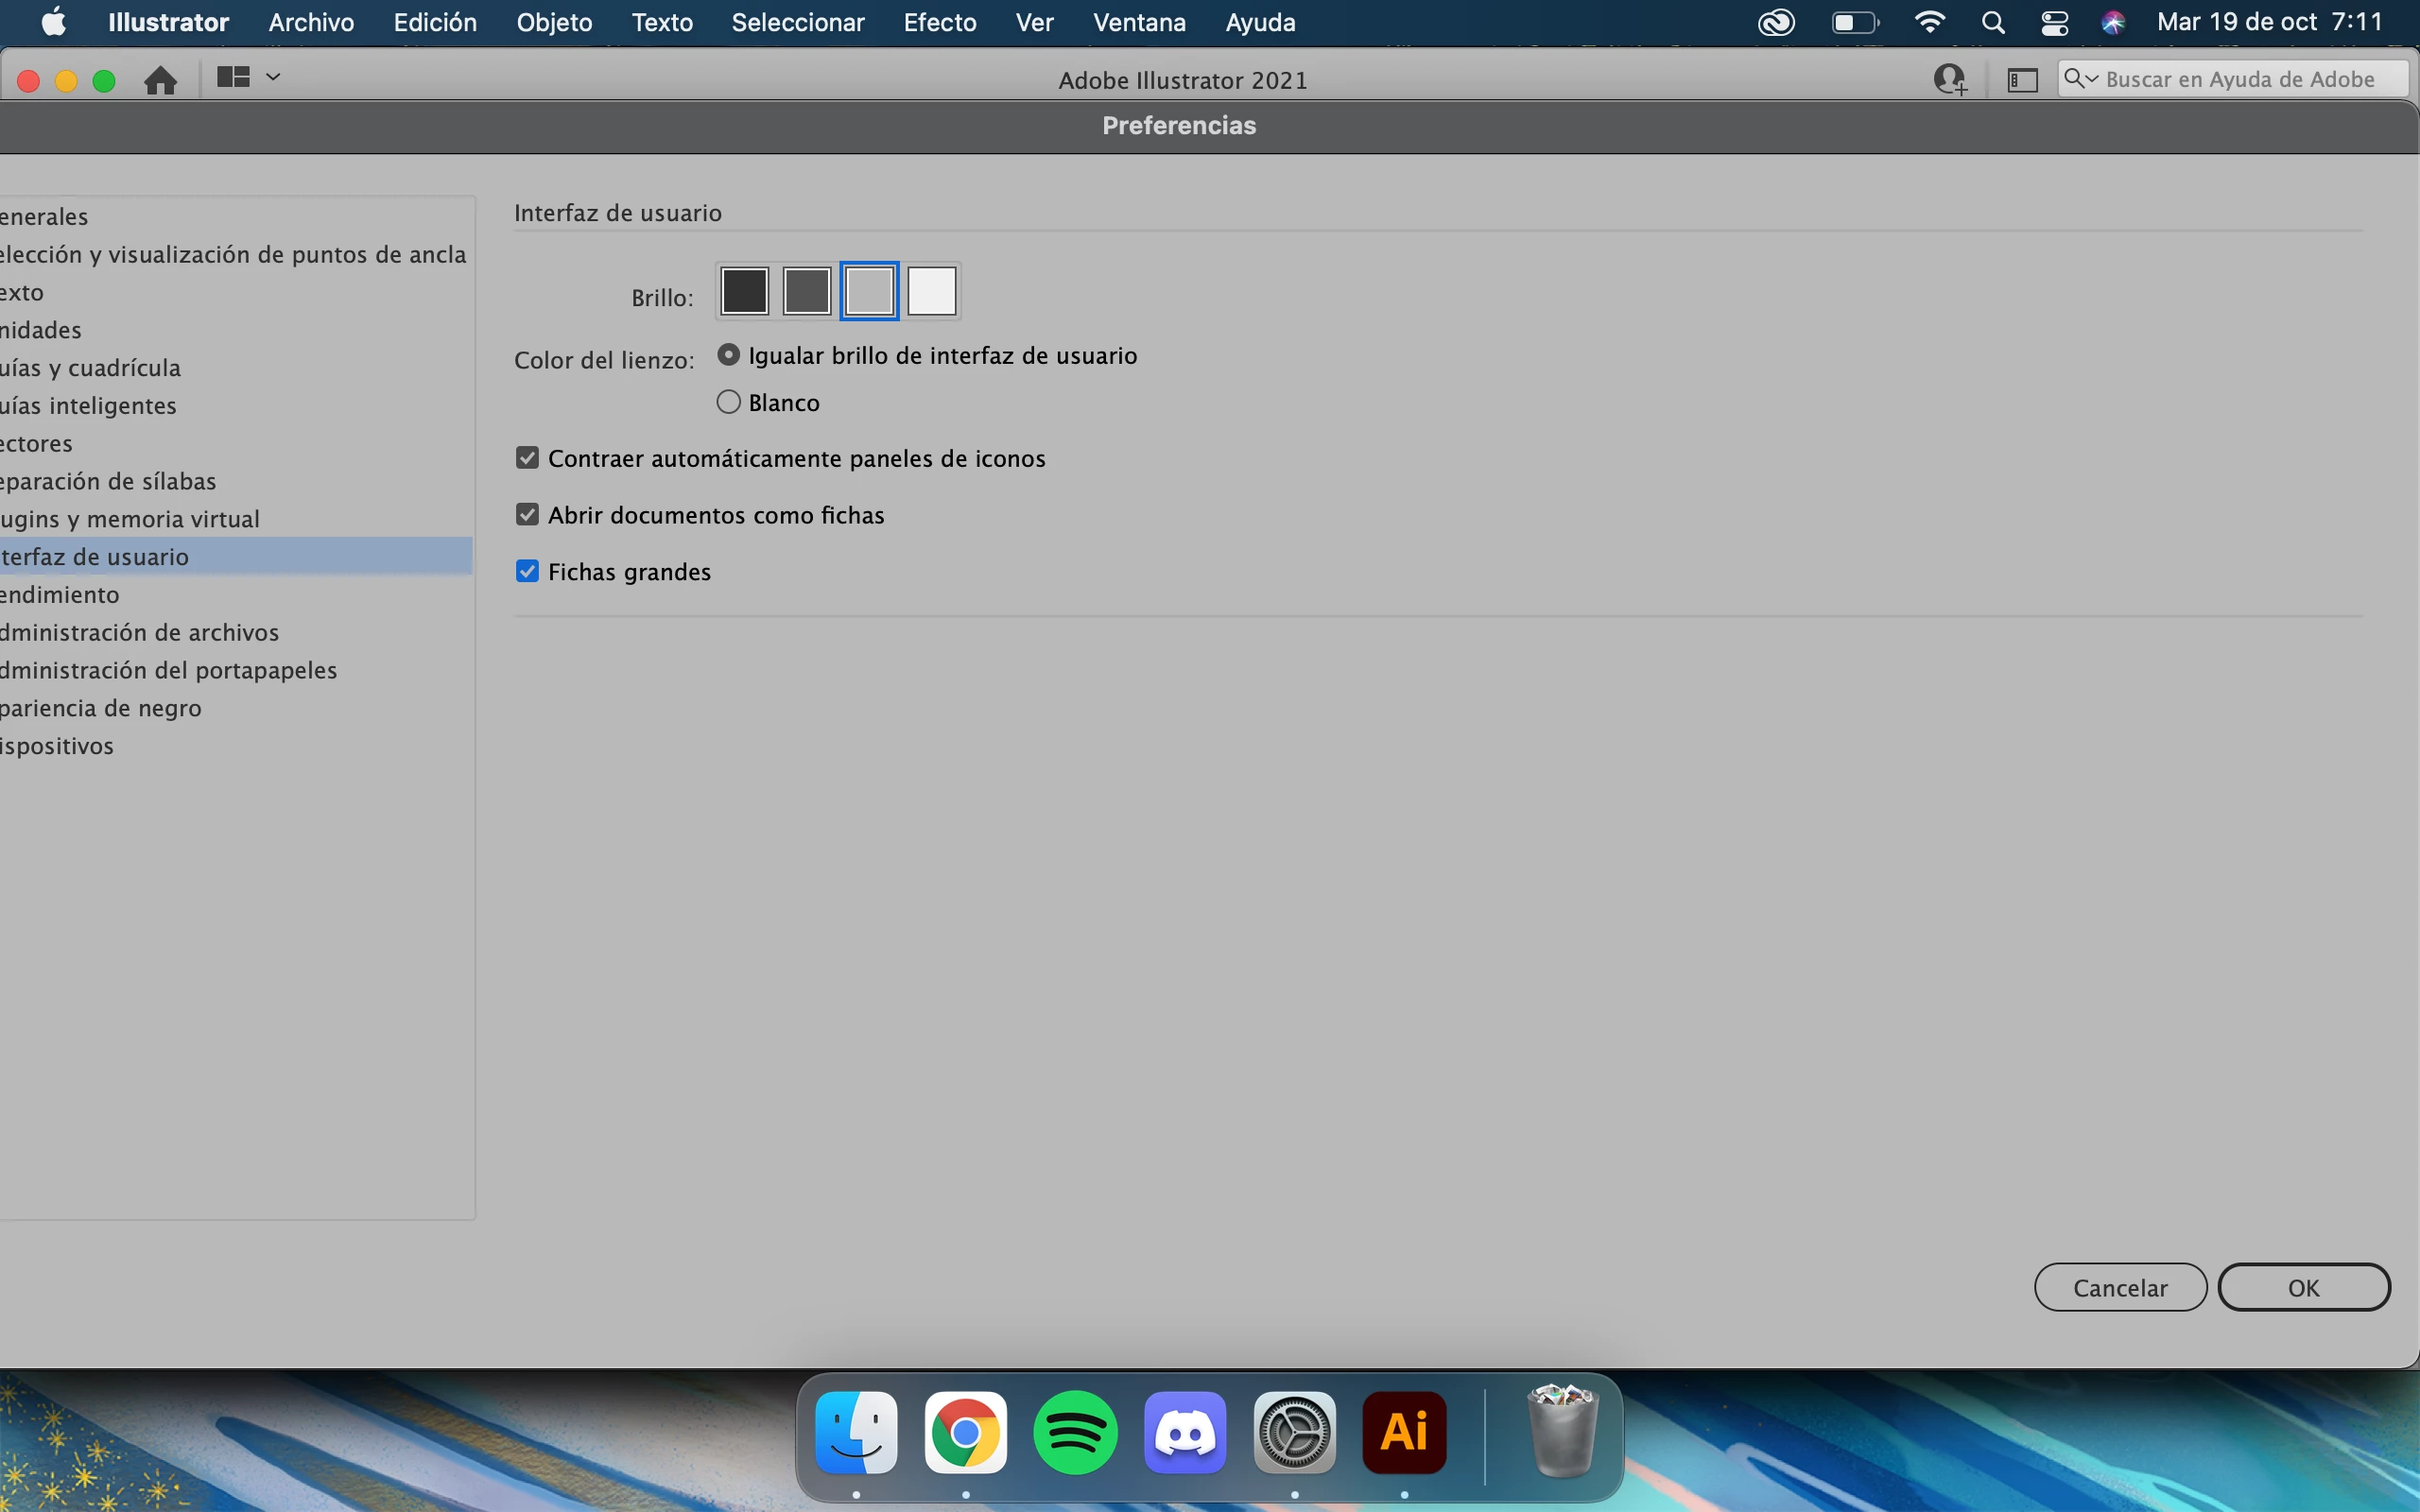Open Control Center in menu bar
The image size is (2420, 1512).
click(x=2054, y=22)
